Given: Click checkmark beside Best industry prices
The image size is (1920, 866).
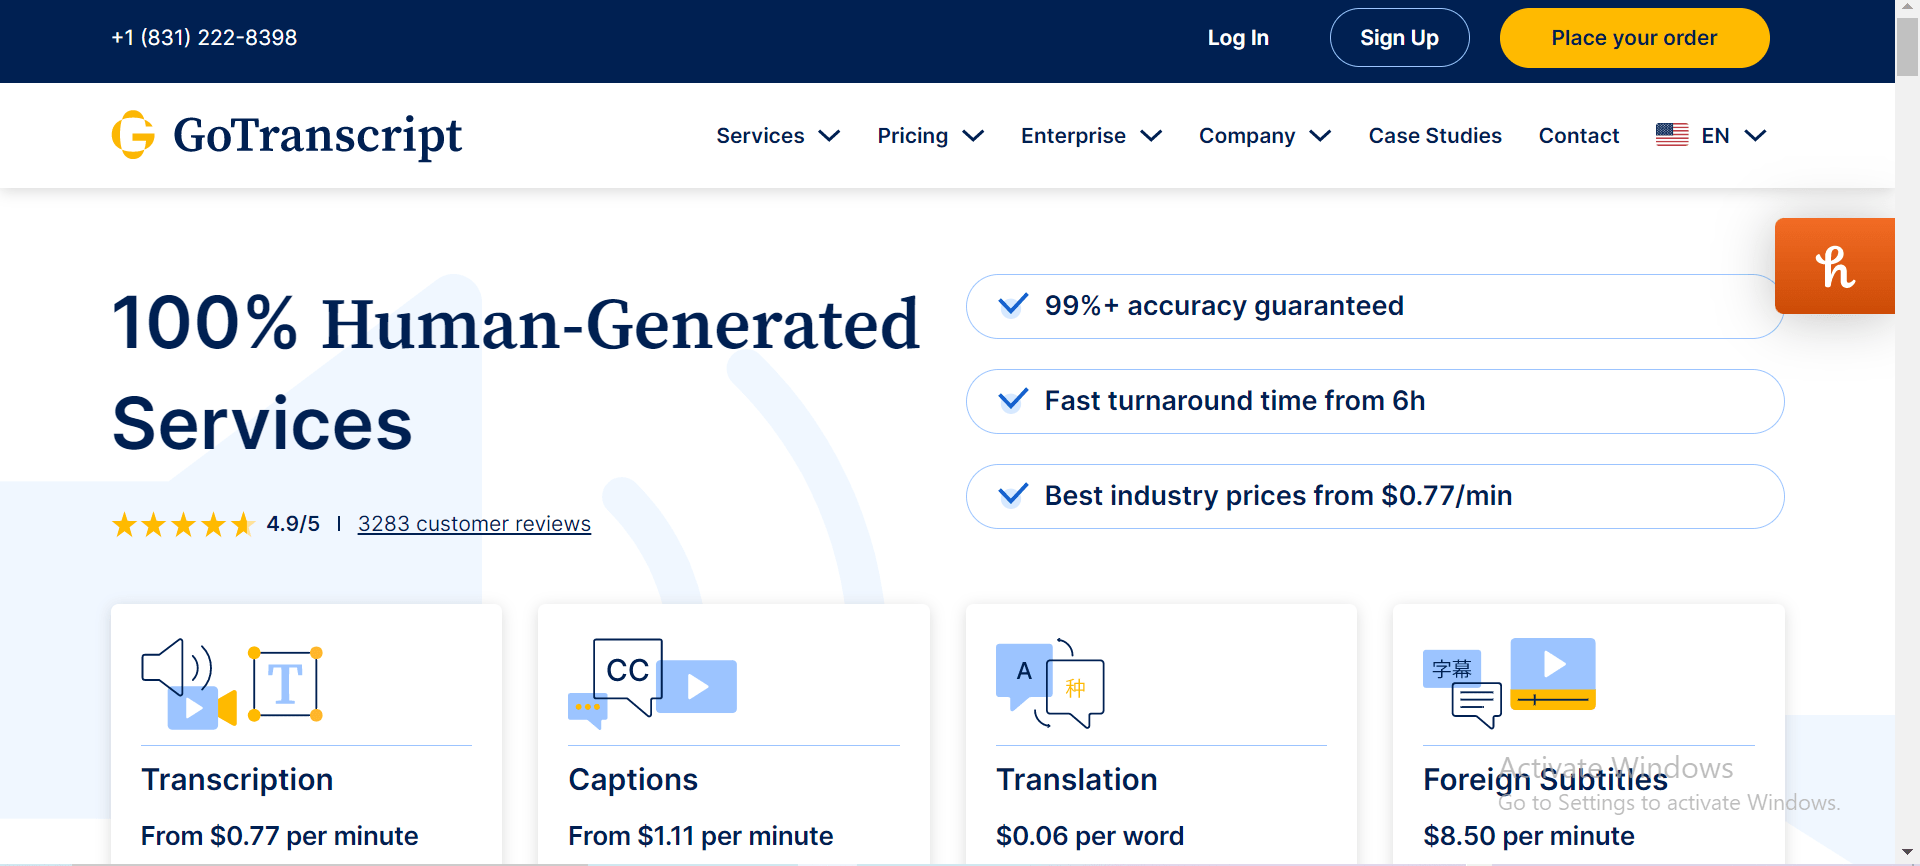Looking at the screenshot, I should (1013, 495).
